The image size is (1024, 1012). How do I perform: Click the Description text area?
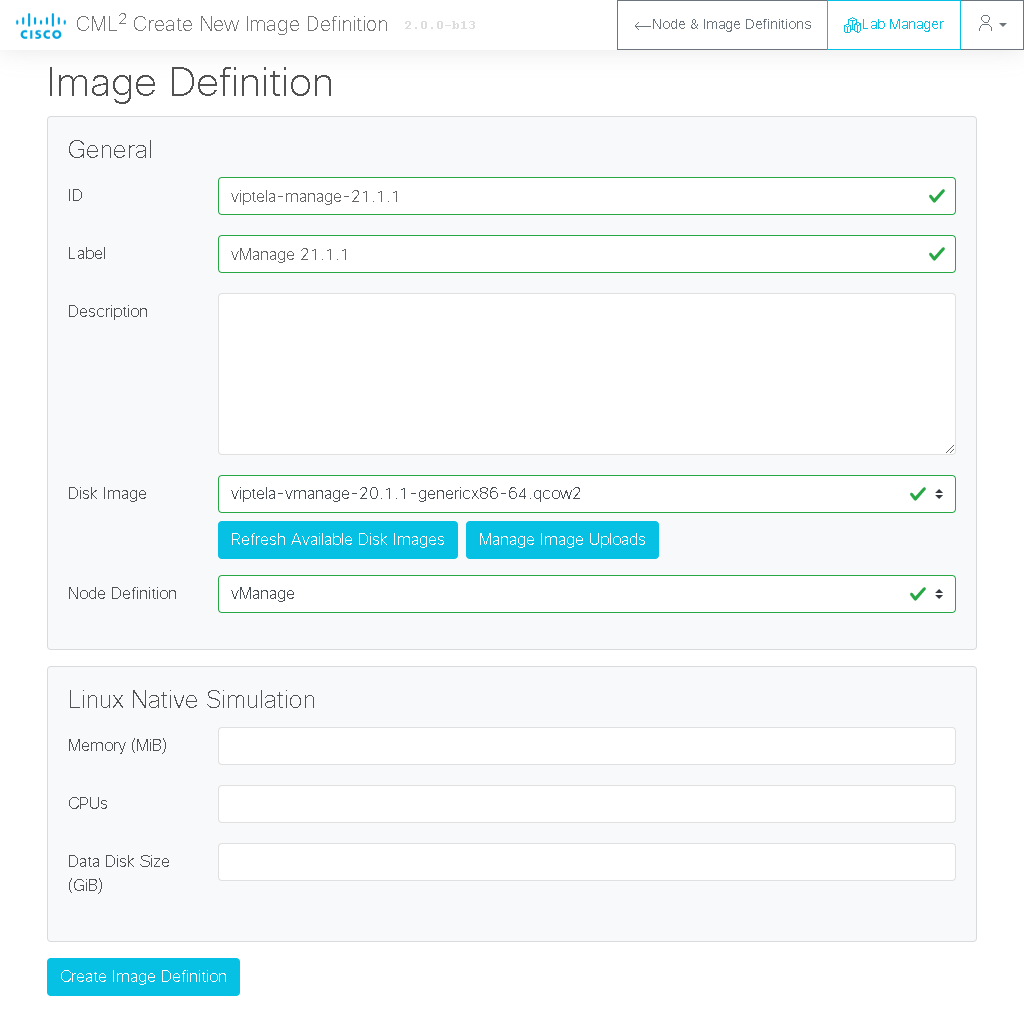(586, 374)
